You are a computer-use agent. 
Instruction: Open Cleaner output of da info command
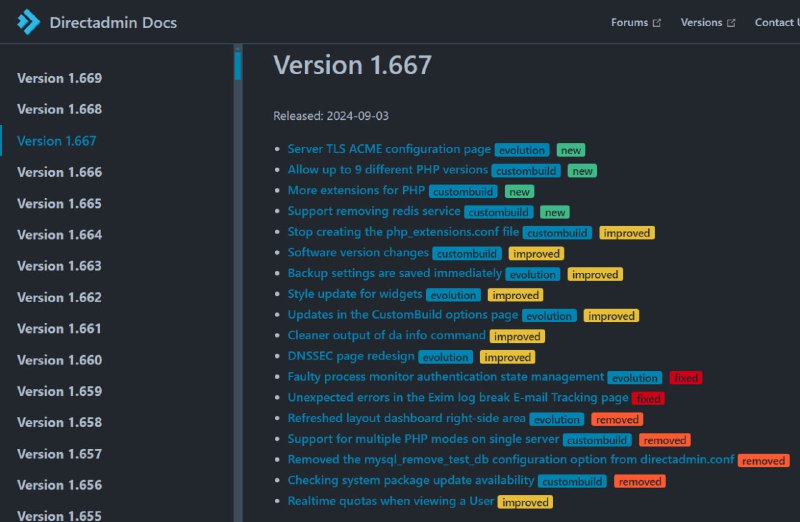tap(387, 335)
